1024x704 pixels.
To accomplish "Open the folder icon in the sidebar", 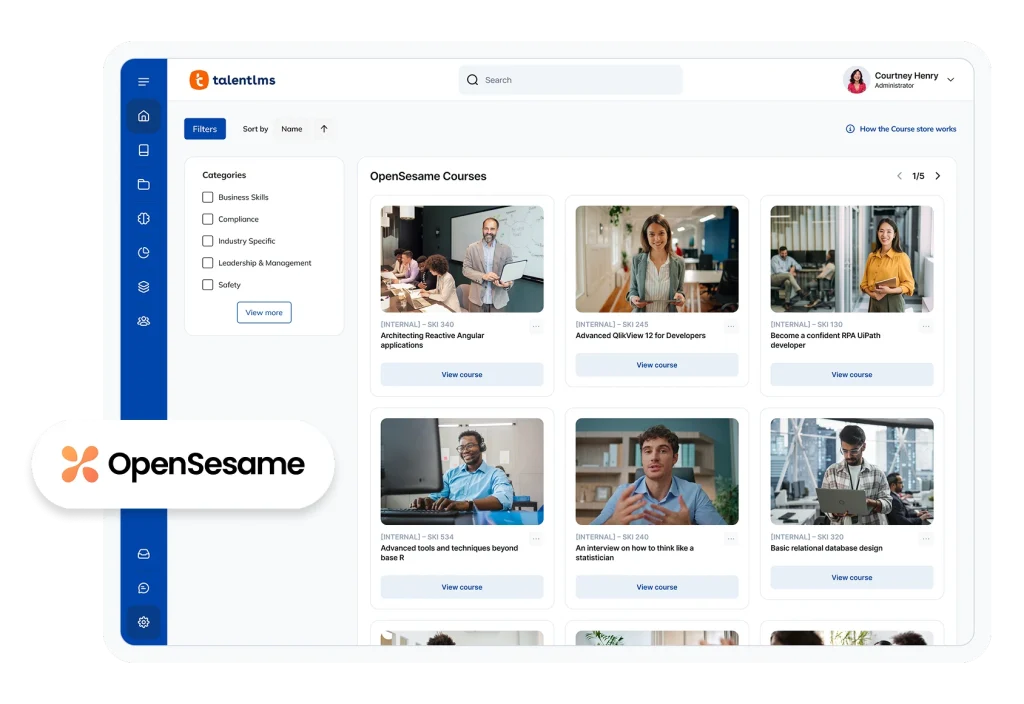I will pos(143,185).
